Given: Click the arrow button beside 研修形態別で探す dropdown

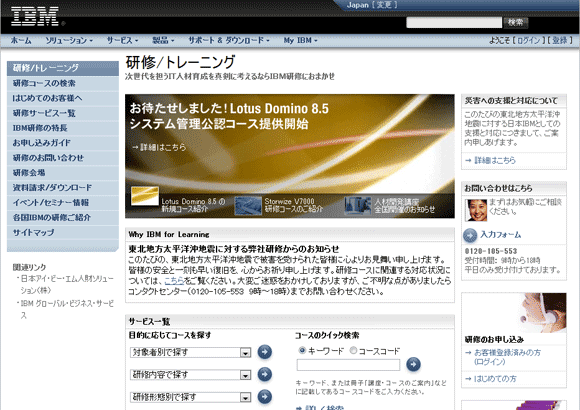Looking at the screenshot, I should [x=264, y=397].
